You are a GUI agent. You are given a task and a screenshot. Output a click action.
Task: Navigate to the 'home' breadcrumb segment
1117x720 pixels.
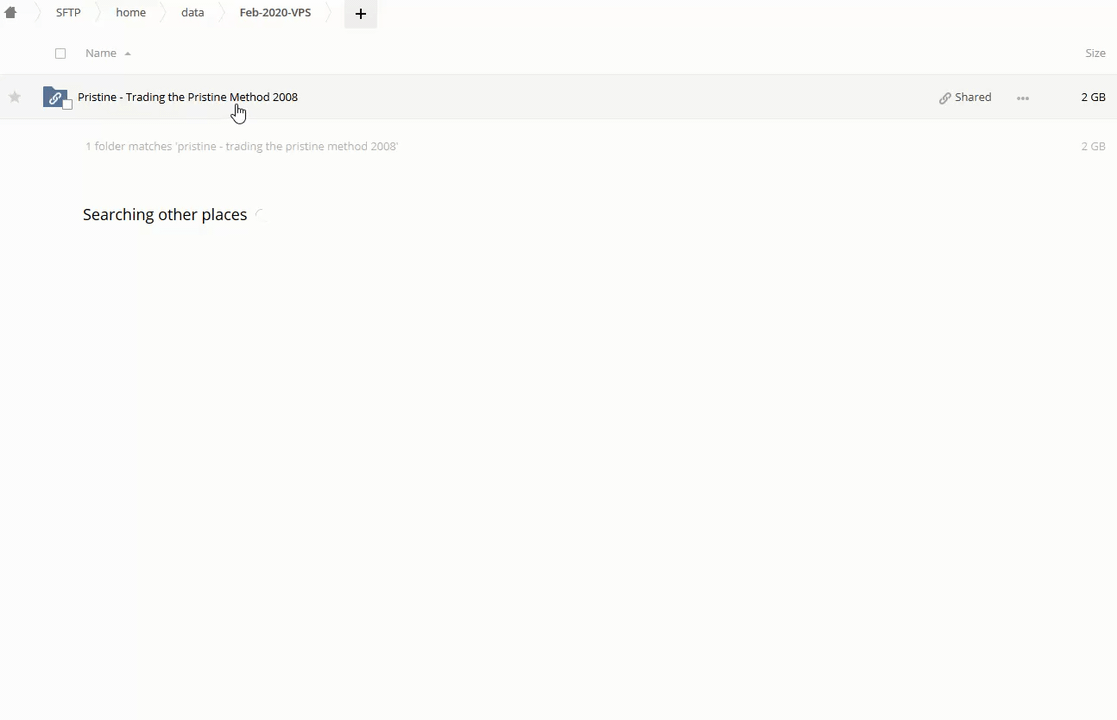pyautogui.click(x=130, y=13)
